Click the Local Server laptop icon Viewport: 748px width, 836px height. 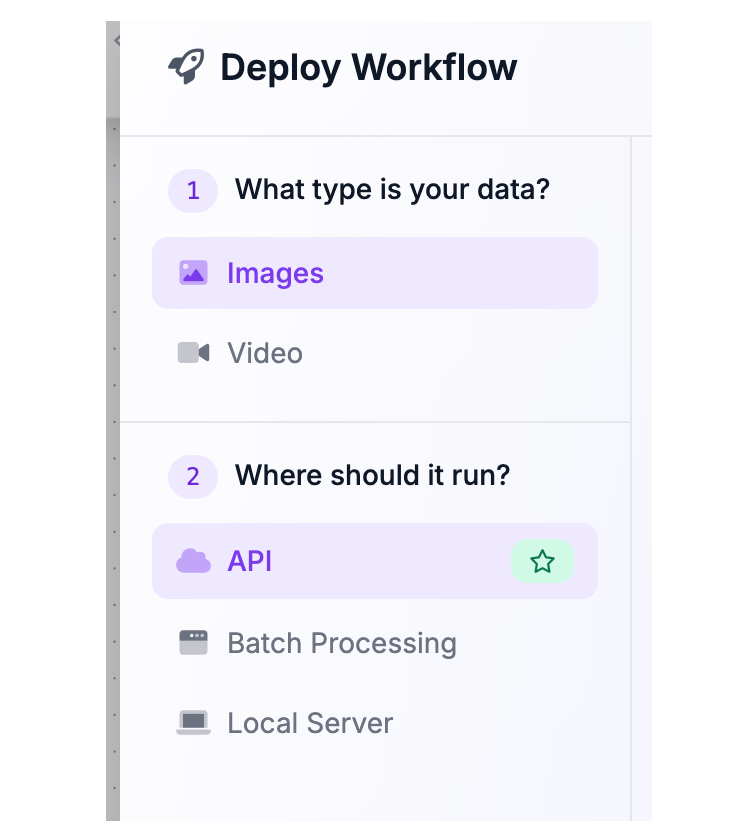click(x=193, y=723)
